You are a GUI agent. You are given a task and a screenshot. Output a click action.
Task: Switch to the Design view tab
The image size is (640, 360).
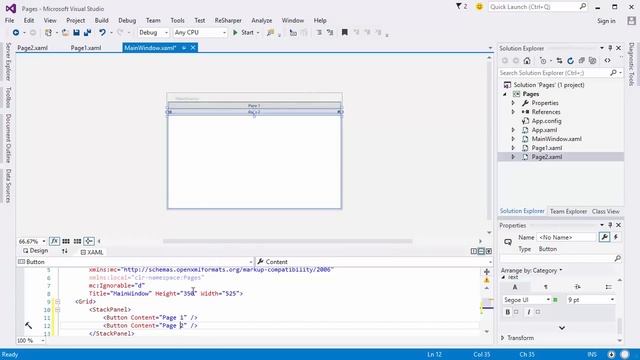pos(36,251)
